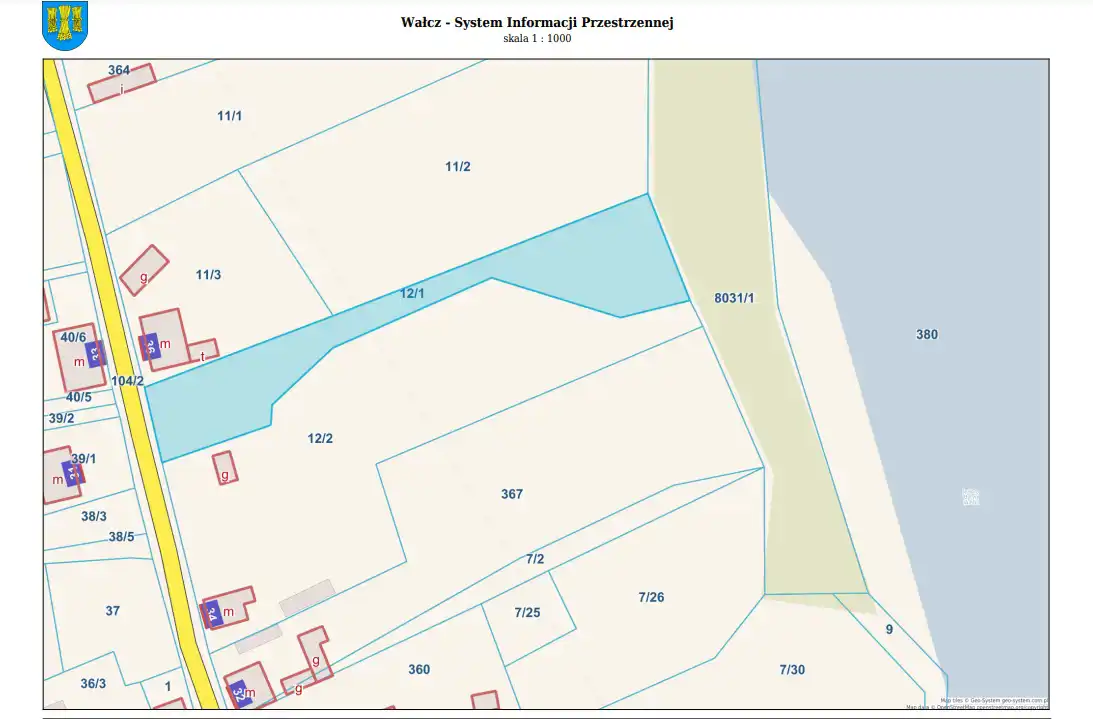Select parcel 7/30 near the bottom

click(x=791, y=669)
